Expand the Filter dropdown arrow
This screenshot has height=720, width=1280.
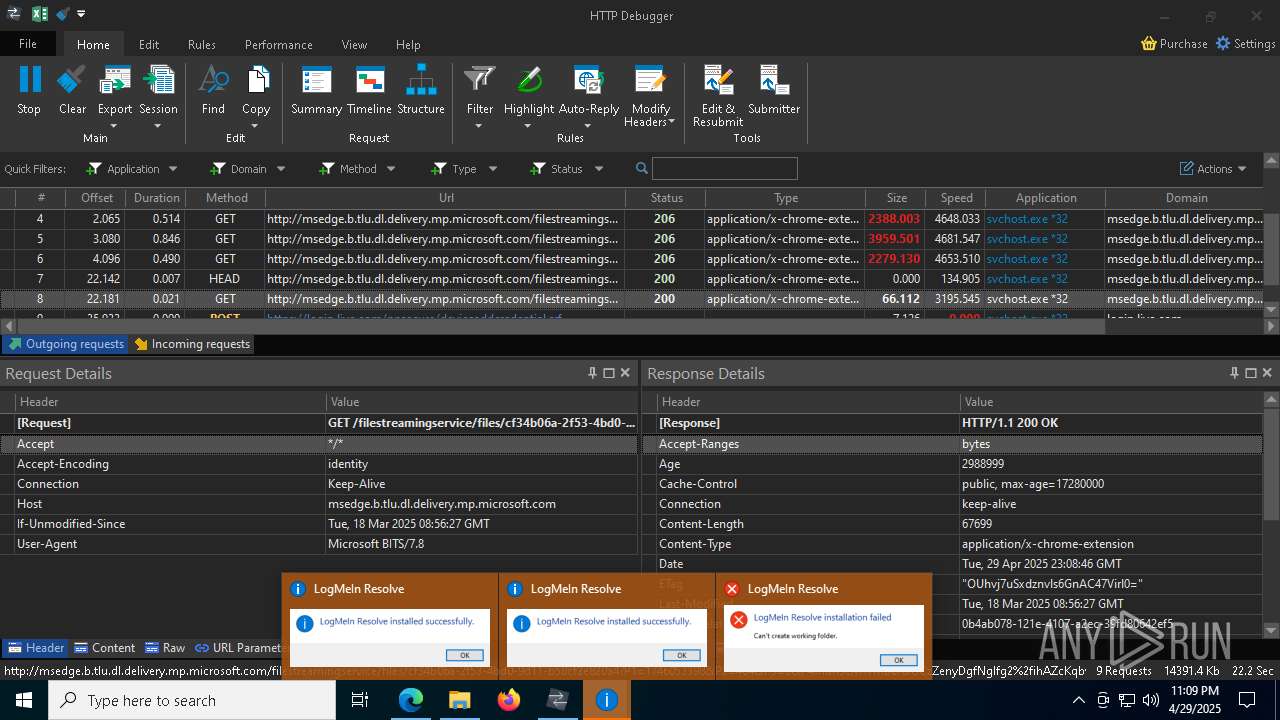pos(479,126)
